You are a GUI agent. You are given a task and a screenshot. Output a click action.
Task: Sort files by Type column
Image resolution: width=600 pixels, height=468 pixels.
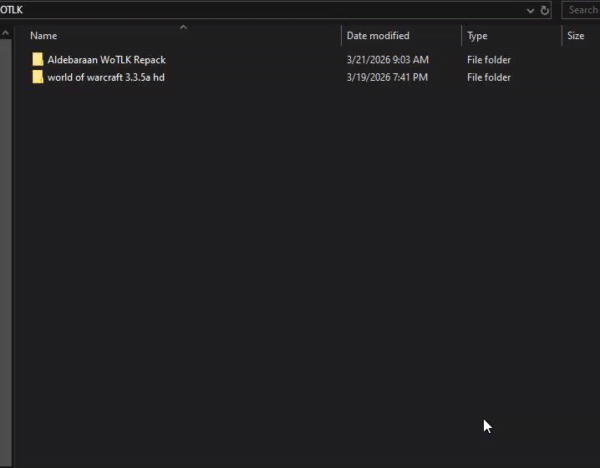click(x=477, y=36)
